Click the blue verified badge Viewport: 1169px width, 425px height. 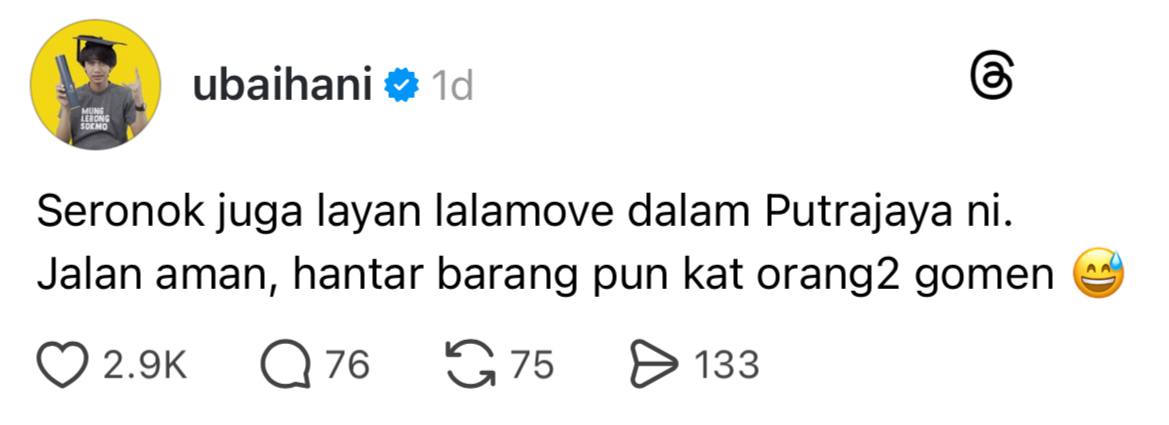(x=400, y=88)
